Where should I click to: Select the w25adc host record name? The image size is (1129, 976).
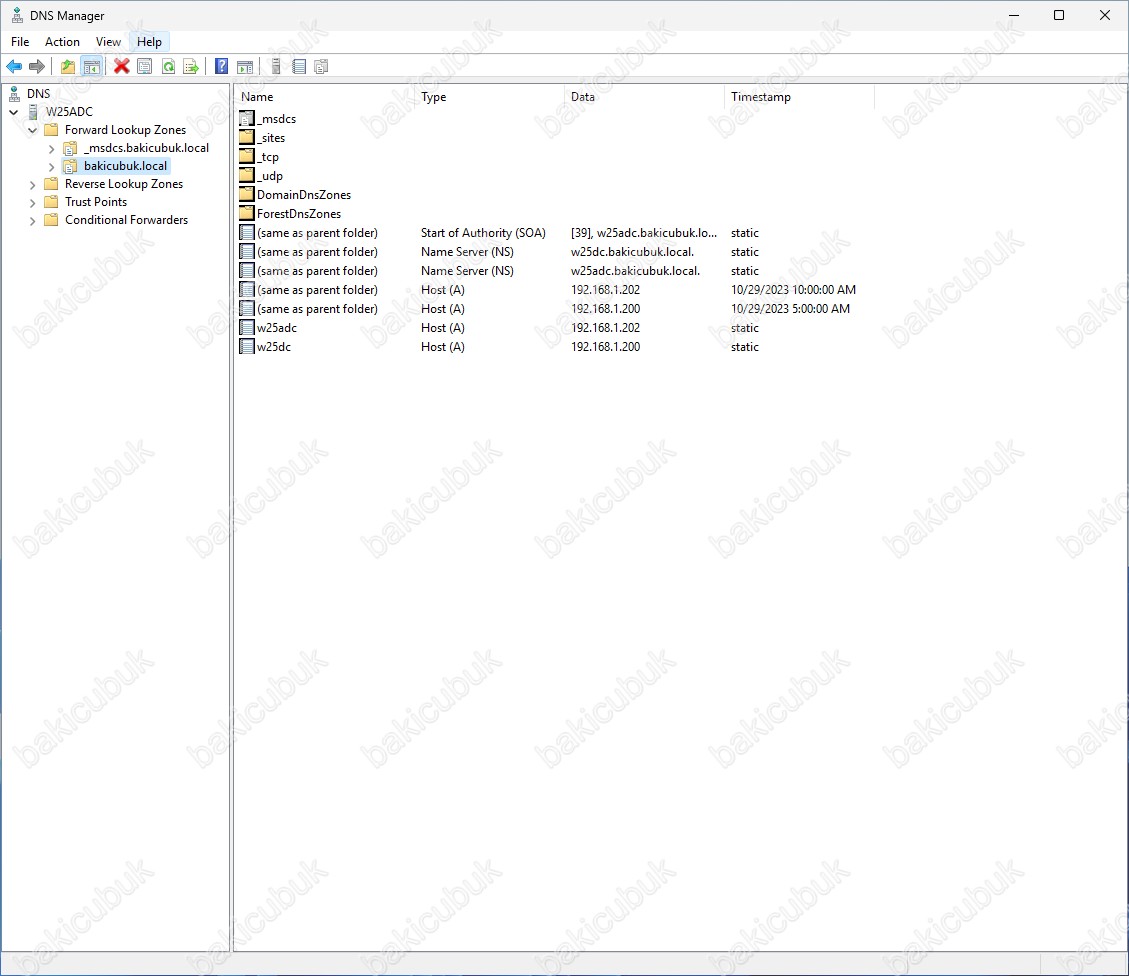click(277, 327)
